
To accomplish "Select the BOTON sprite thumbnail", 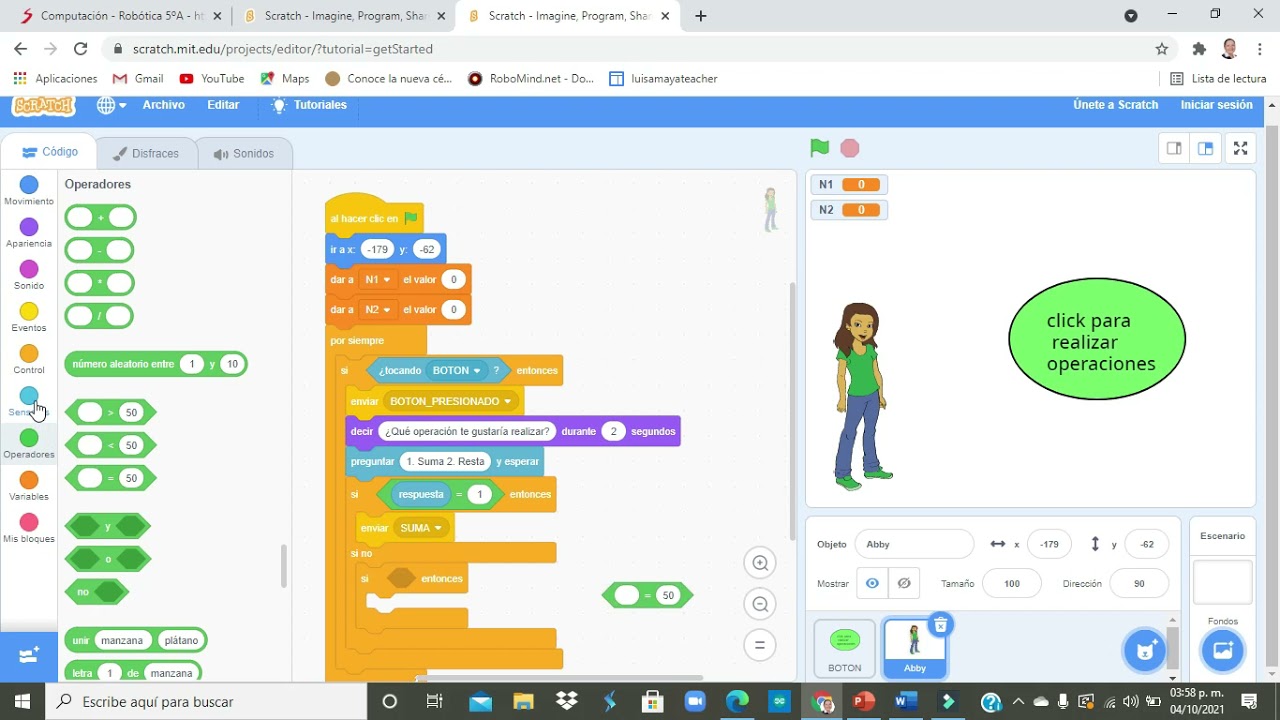I will 845,648.
